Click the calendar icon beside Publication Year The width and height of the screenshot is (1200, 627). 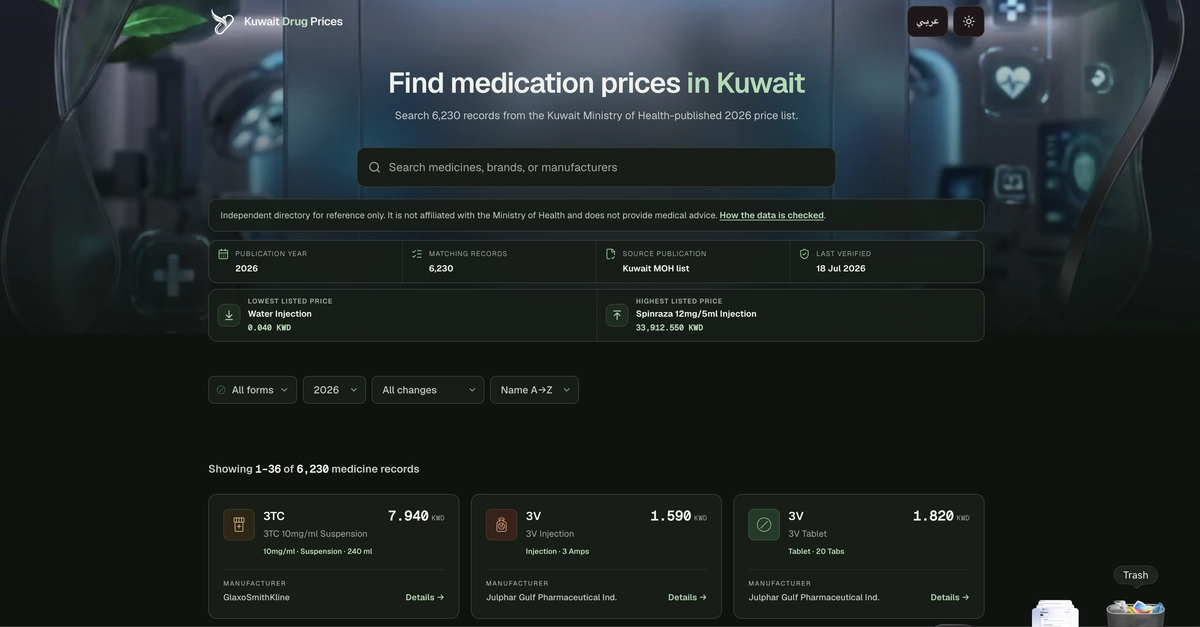[223, 254]
